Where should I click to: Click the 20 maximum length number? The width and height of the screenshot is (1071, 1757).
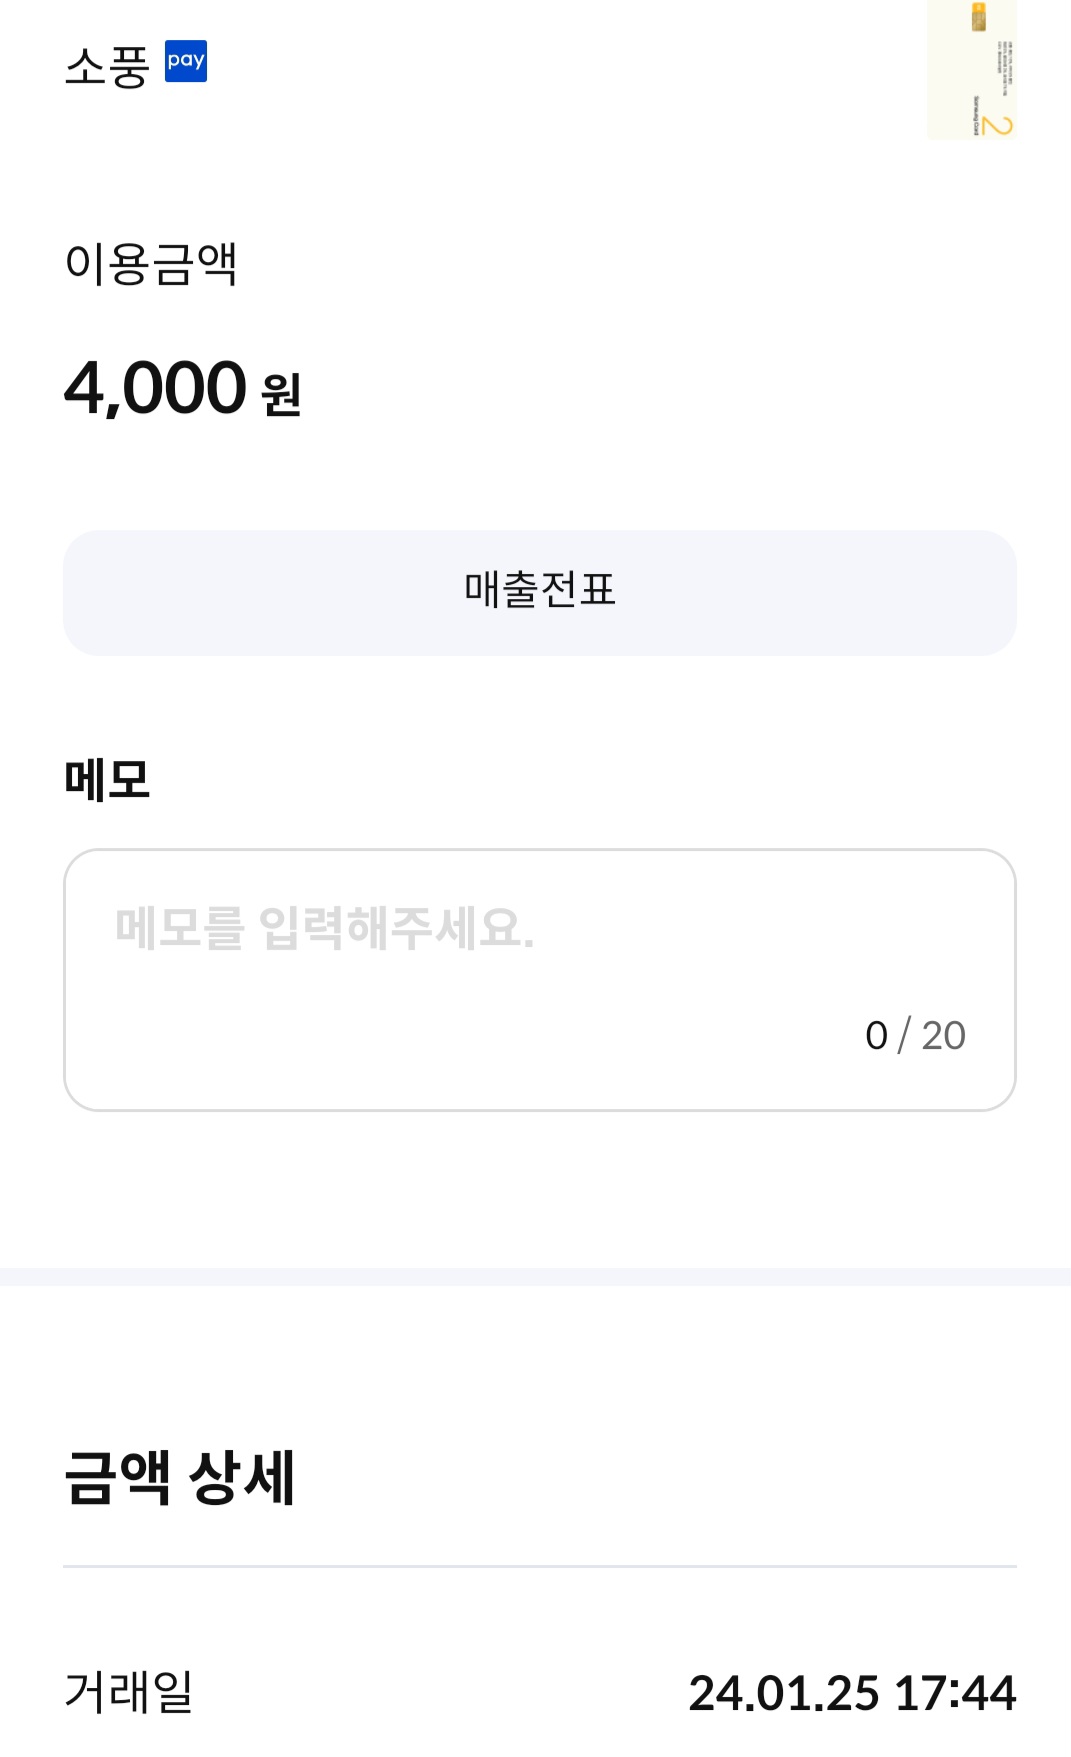click(x=943, y=1035)
